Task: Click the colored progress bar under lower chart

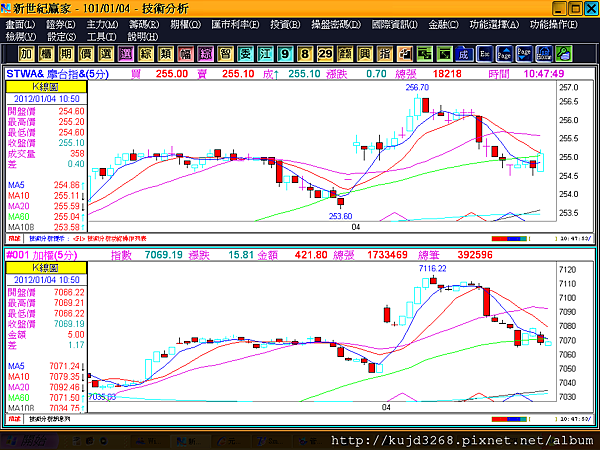Action: pos(510,419)
